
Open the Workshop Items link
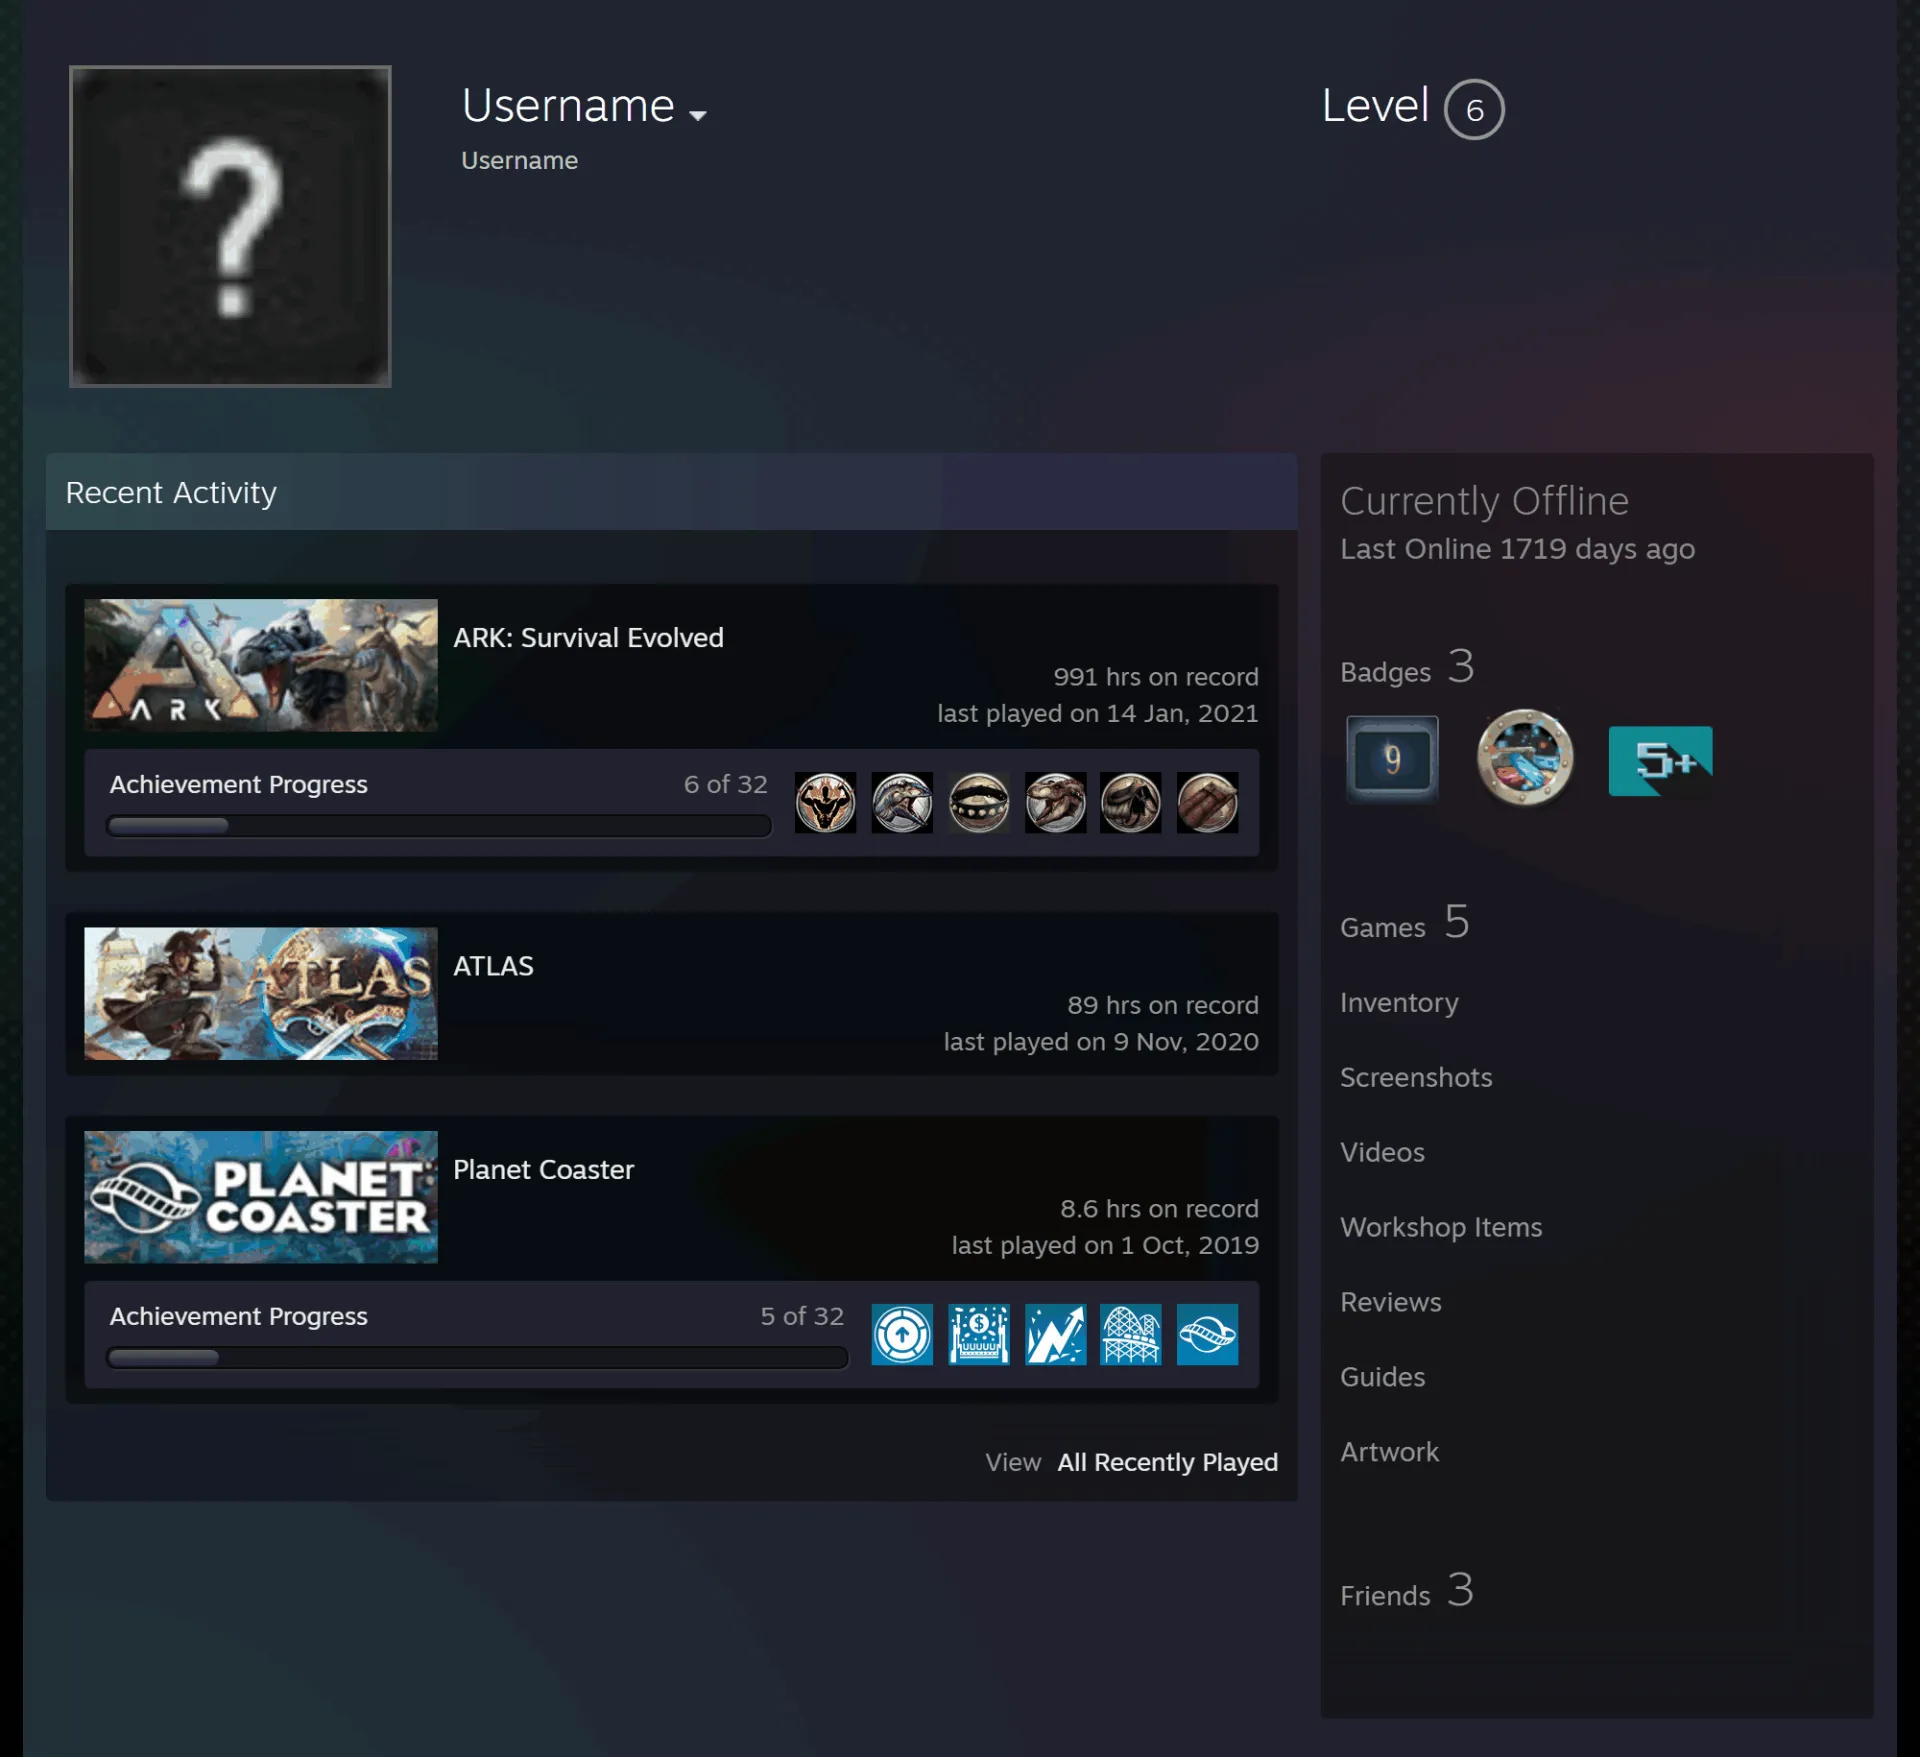(x=1441, y=1227)
